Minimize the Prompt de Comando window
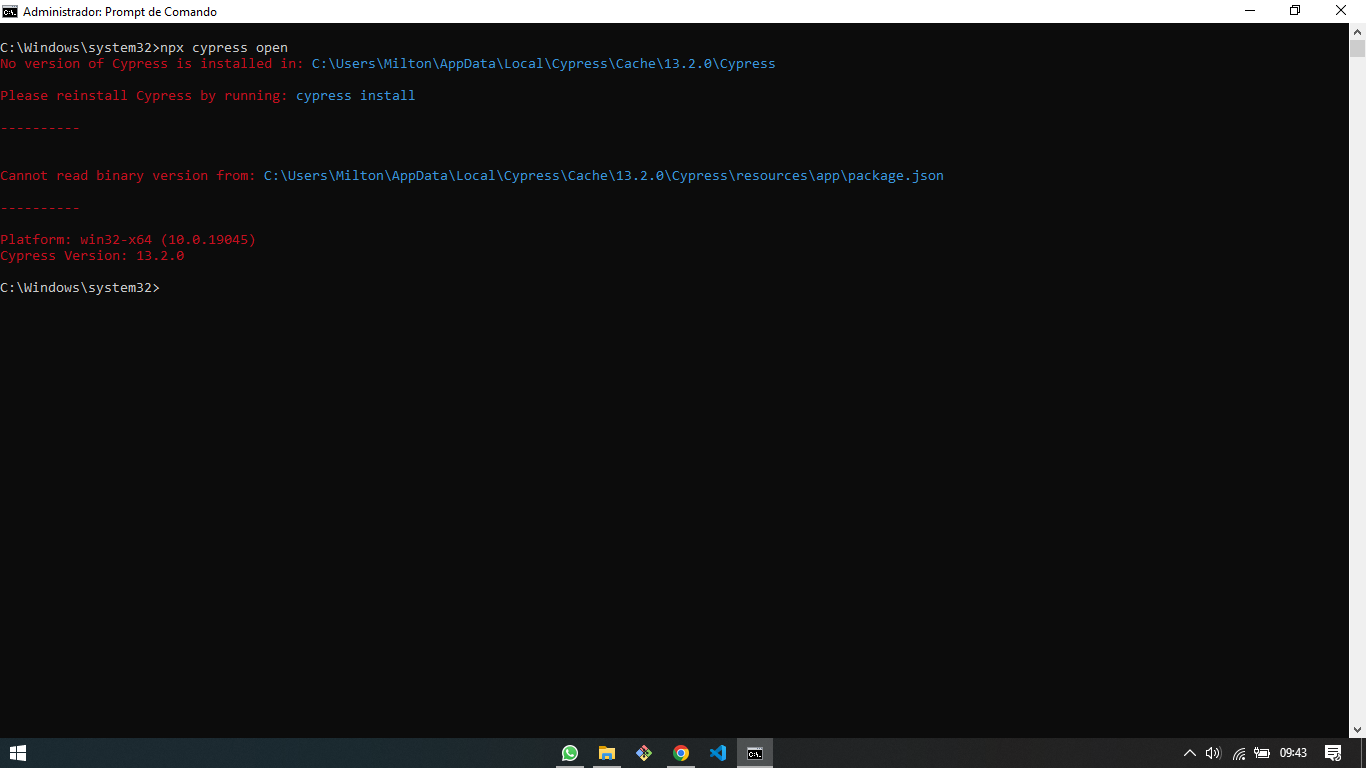Screen dimensions: 1366x768 1250,11
